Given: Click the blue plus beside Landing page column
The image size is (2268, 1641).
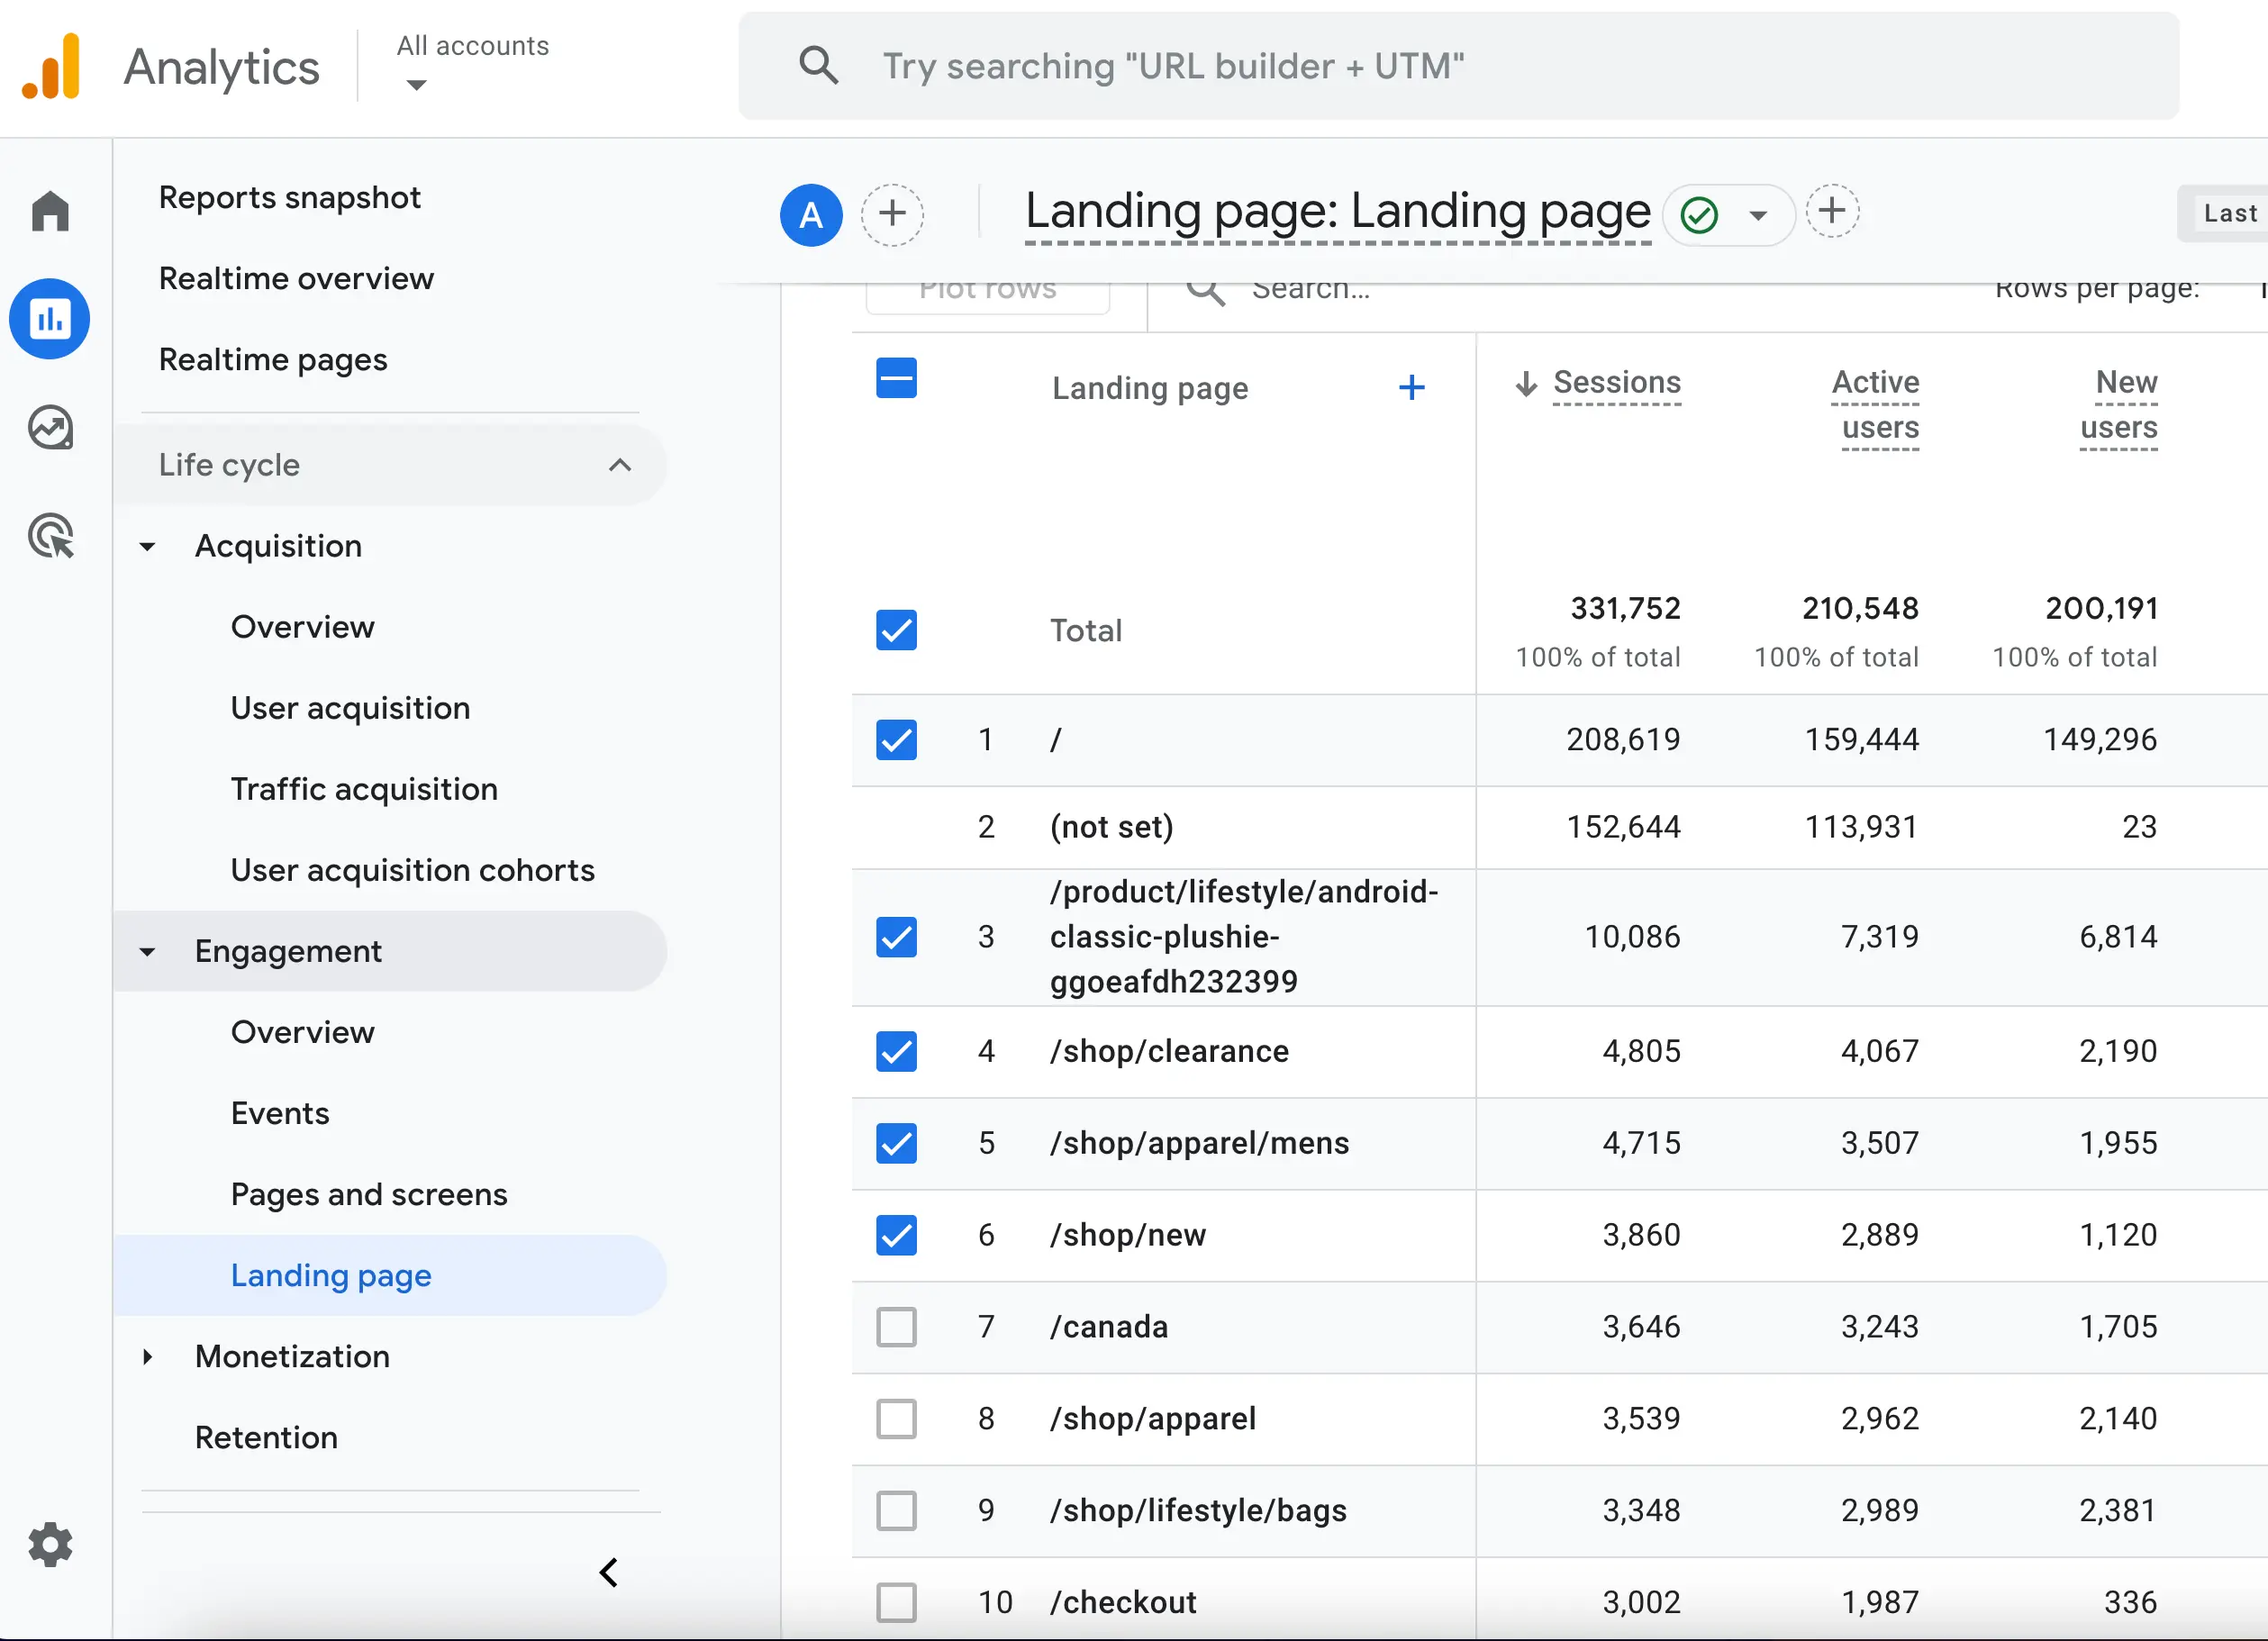Looking at the screenshot, I should tap(1411, 388).
